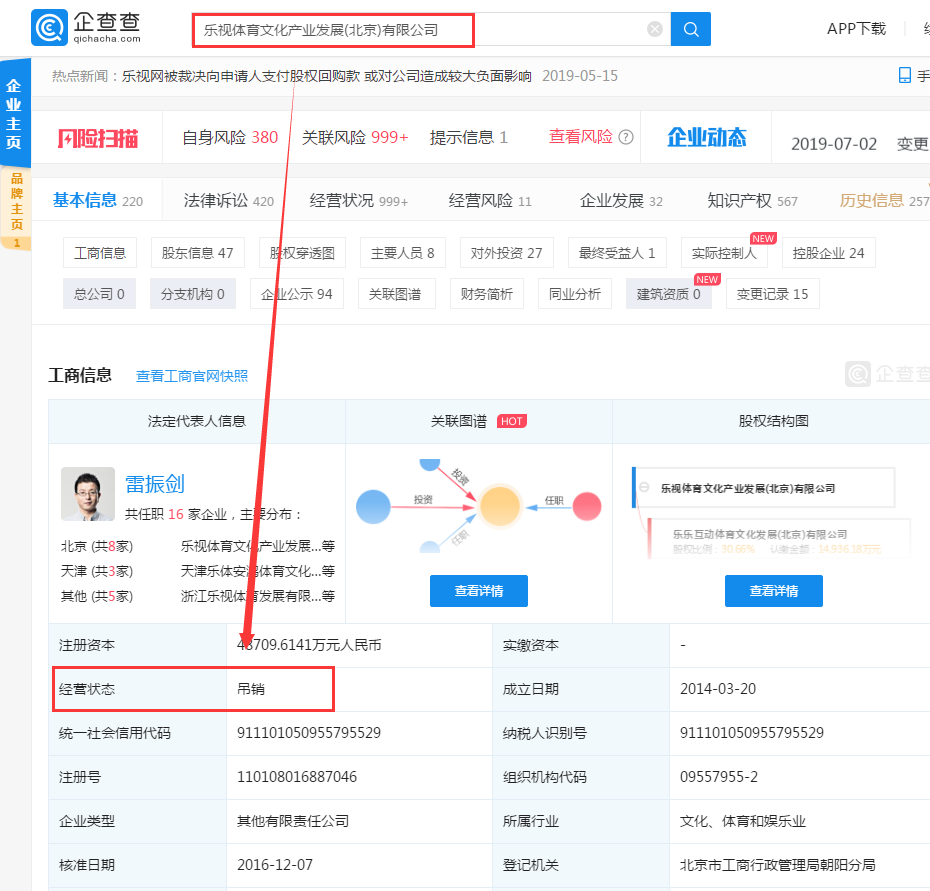Image resolution: width=930 pixels, height=891 pixels.
Task: Click 组织机构代码 value 09557955-2
Action: [x=718, y=777]
